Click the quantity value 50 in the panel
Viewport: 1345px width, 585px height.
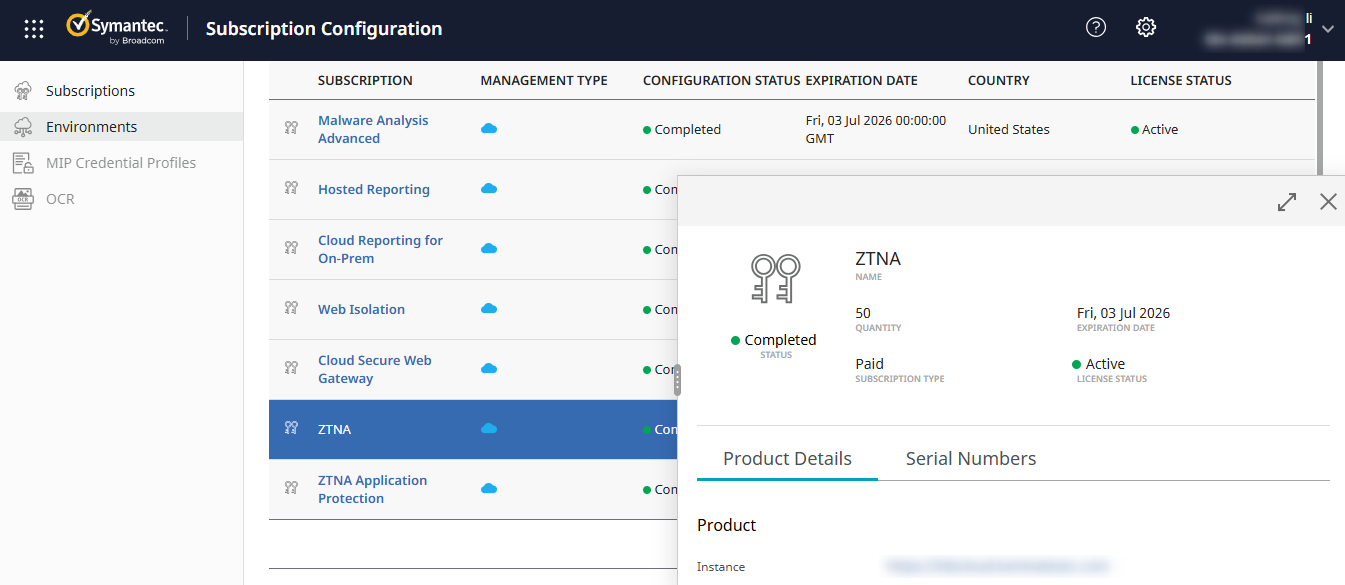click(863, 313)
